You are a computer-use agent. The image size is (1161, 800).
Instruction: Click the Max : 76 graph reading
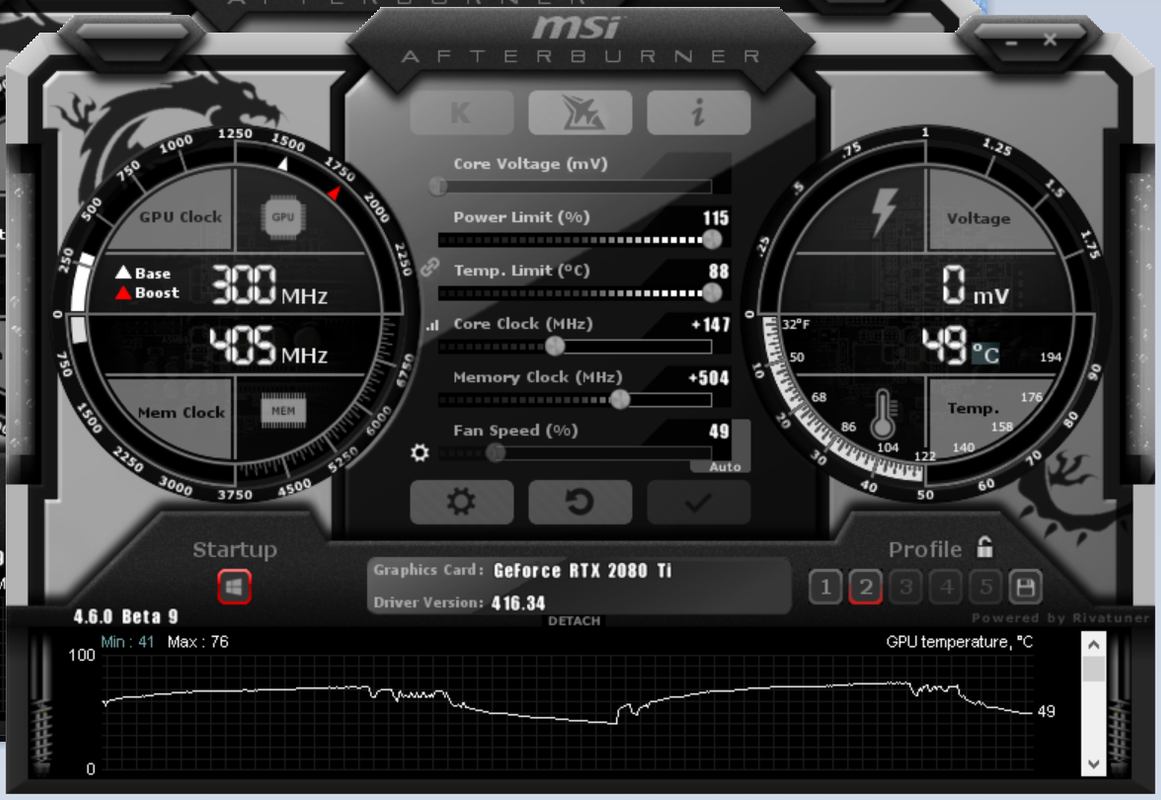198,641
